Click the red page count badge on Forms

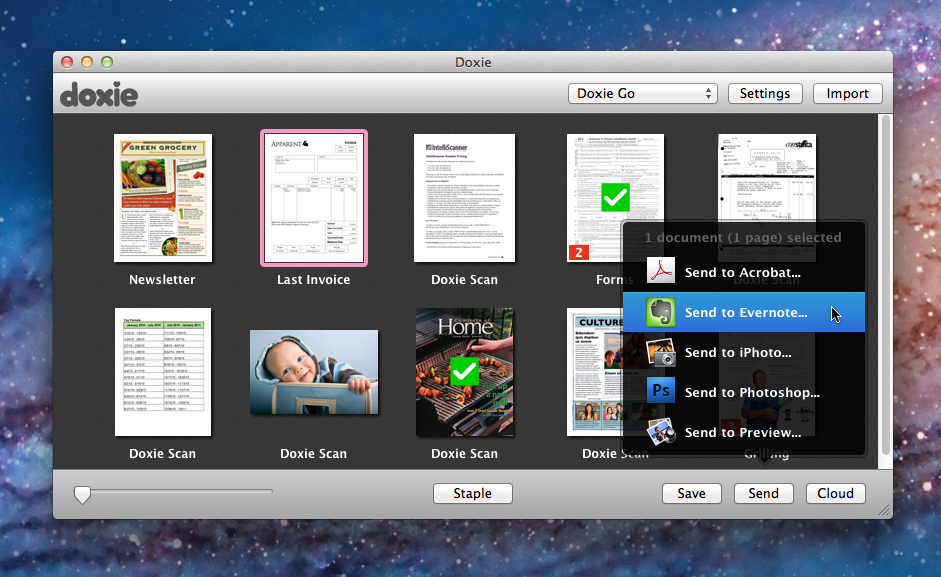click(577, 253)
